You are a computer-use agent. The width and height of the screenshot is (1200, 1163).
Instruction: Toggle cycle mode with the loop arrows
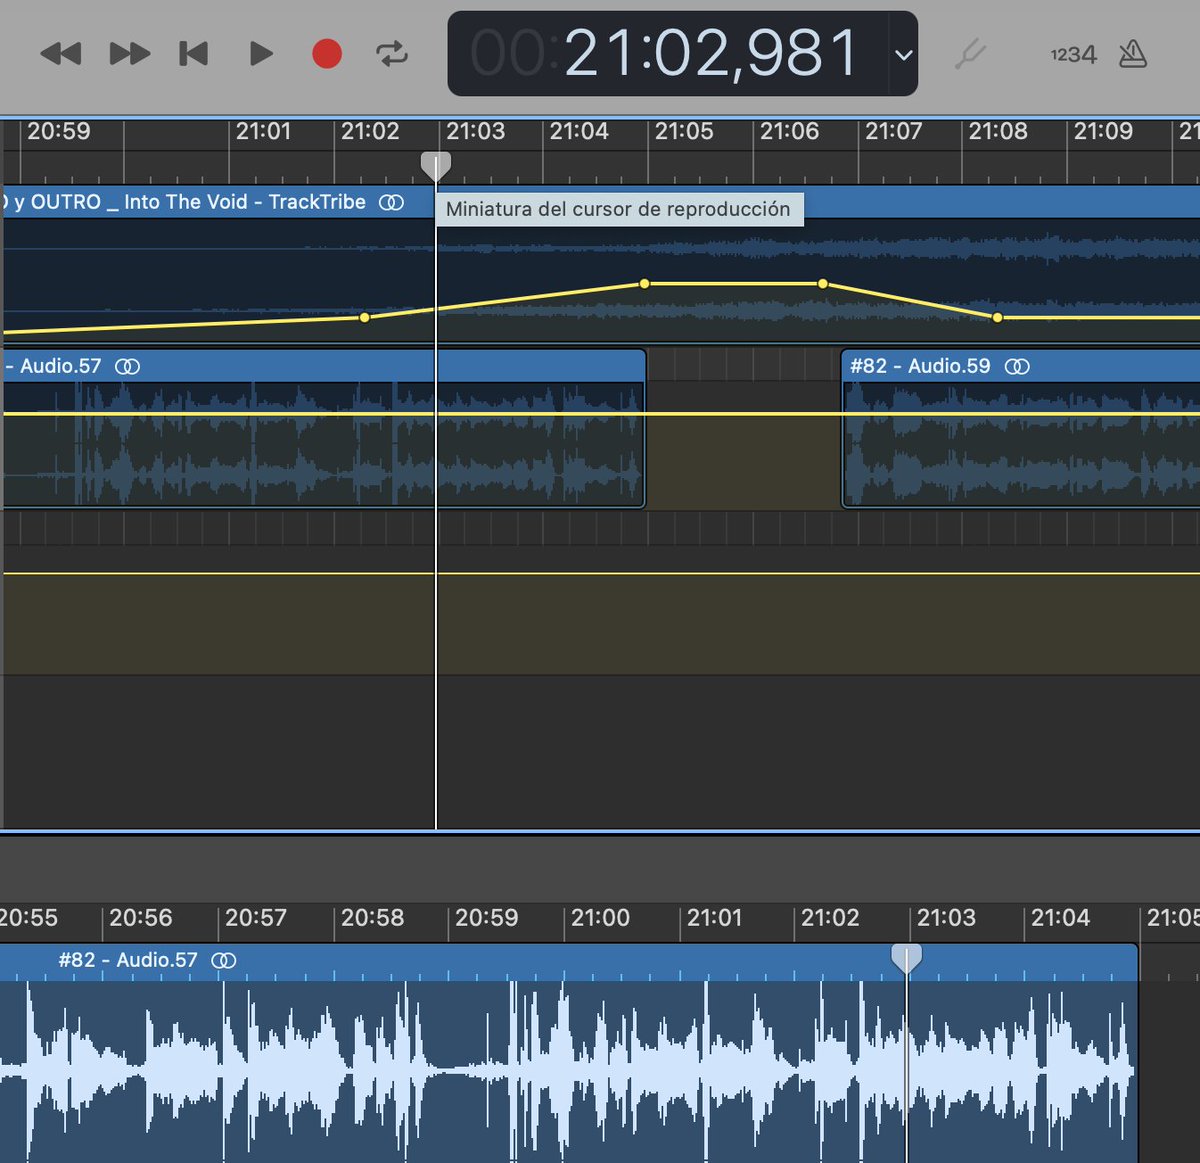pyautogui.click(x=393, y=55)
